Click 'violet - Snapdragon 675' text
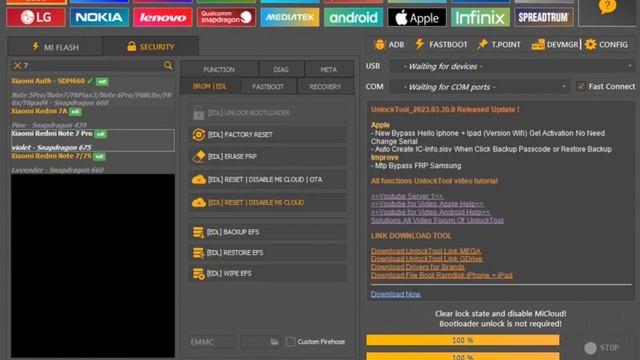This screenshot has height=360, width=640. coord(51,147)
